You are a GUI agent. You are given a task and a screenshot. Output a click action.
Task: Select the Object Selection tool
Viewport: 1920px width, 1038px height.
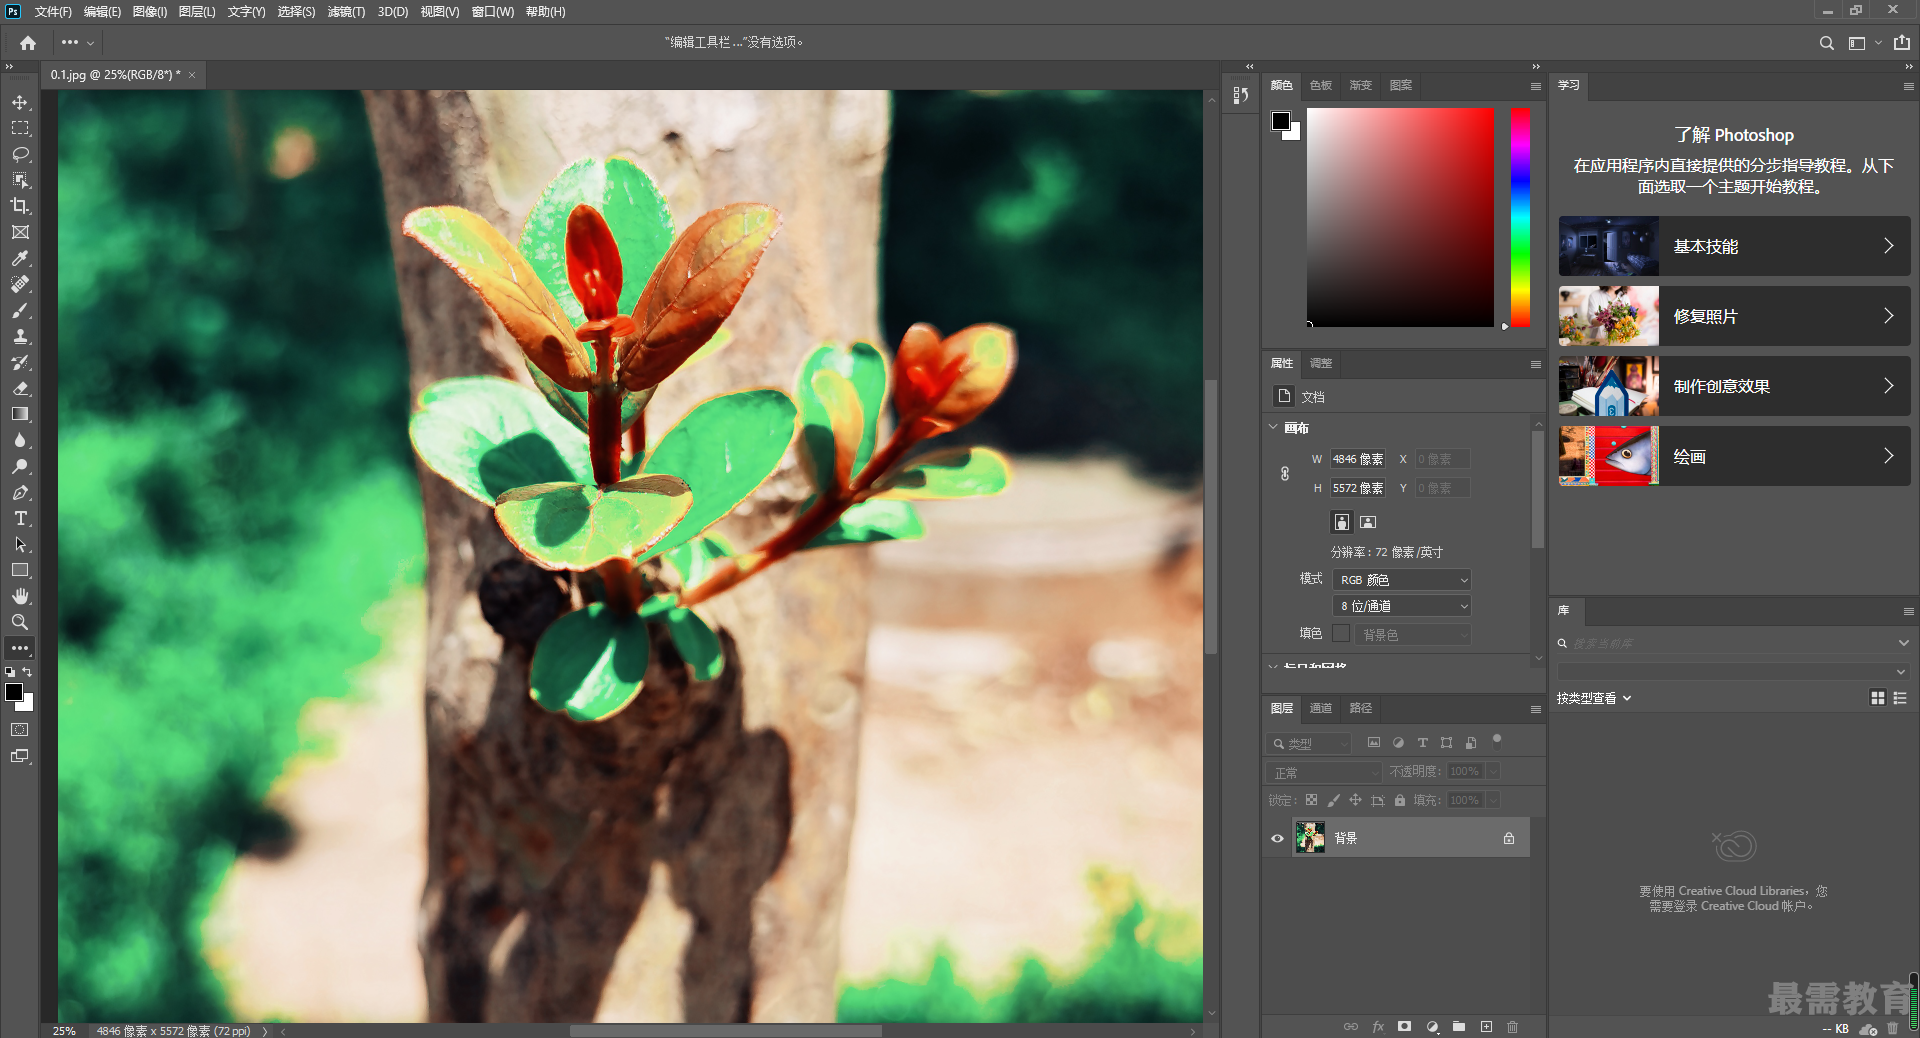pyautogui.click(x=20, y=180)
